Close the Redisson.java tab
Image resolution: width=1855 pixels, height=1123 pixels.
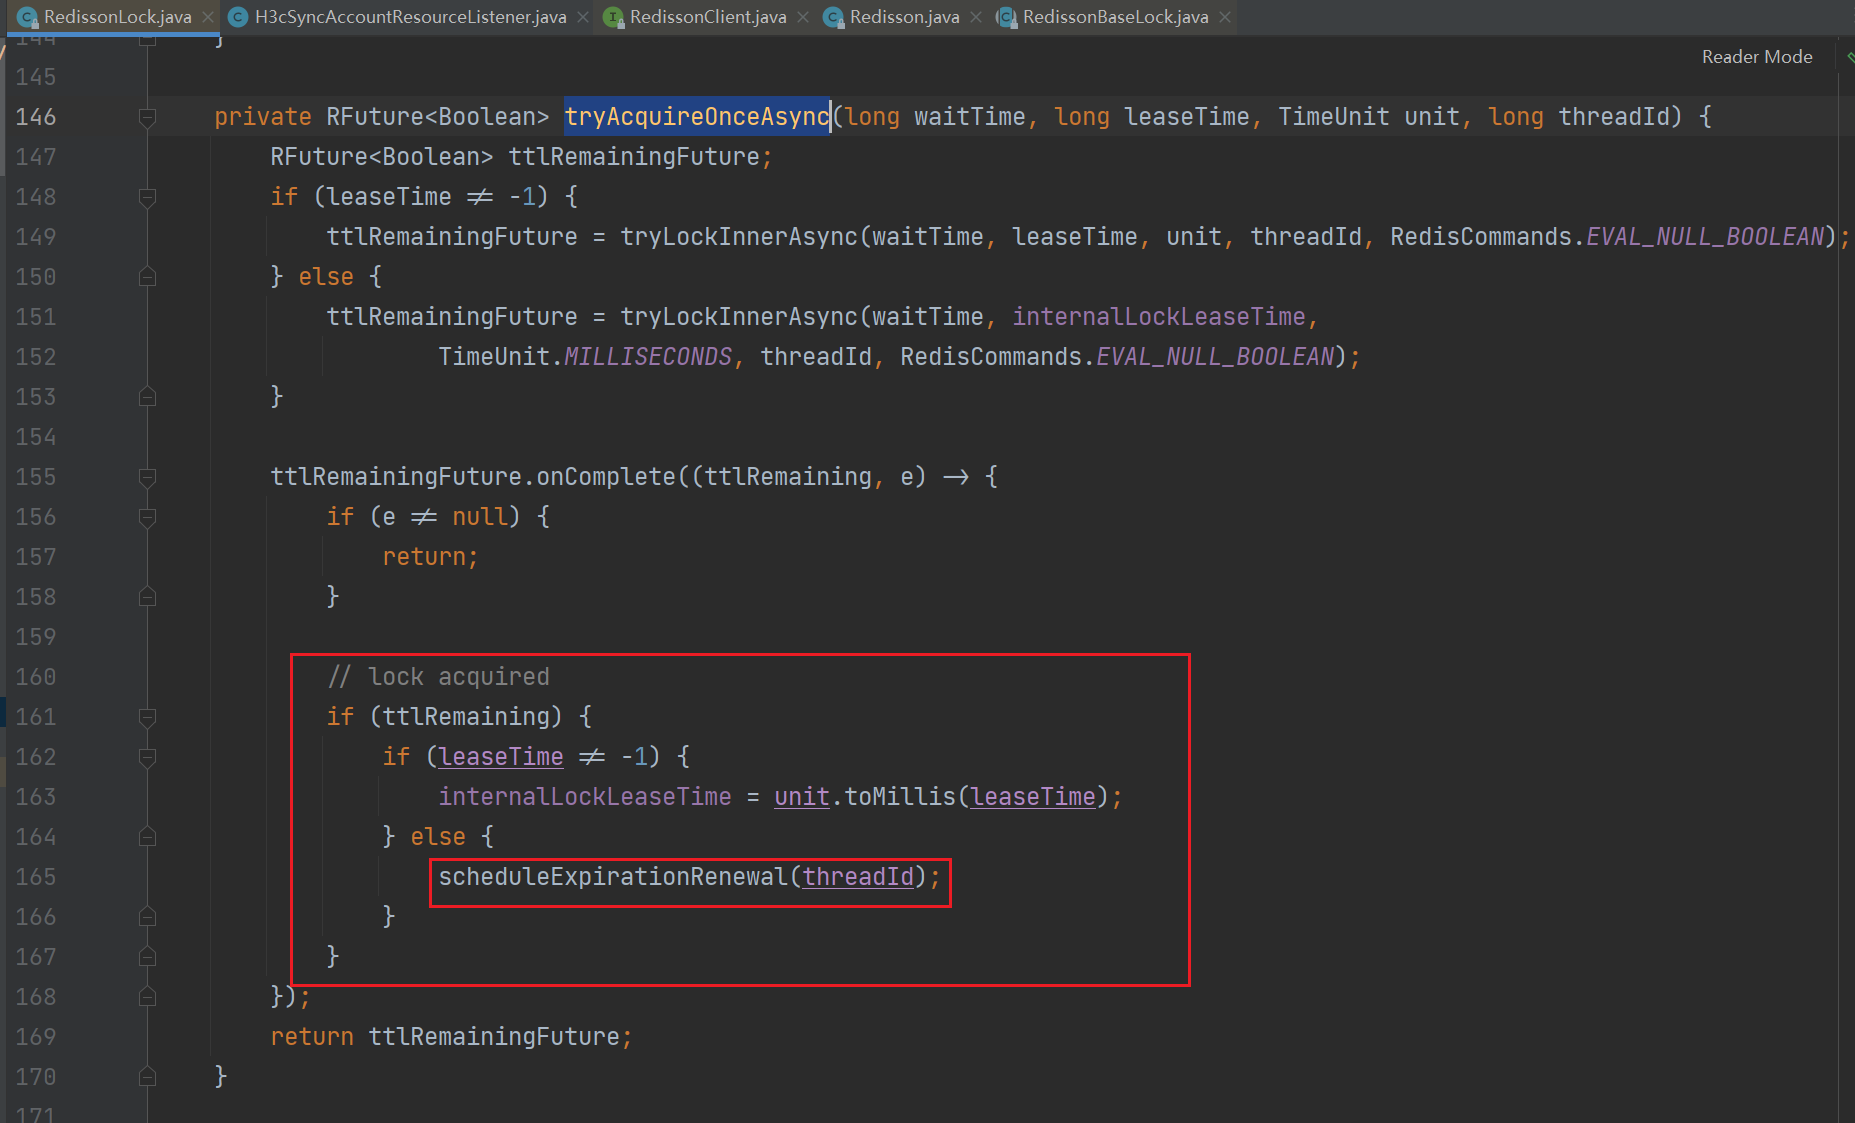pyautogui.click(x=976, y=17)
